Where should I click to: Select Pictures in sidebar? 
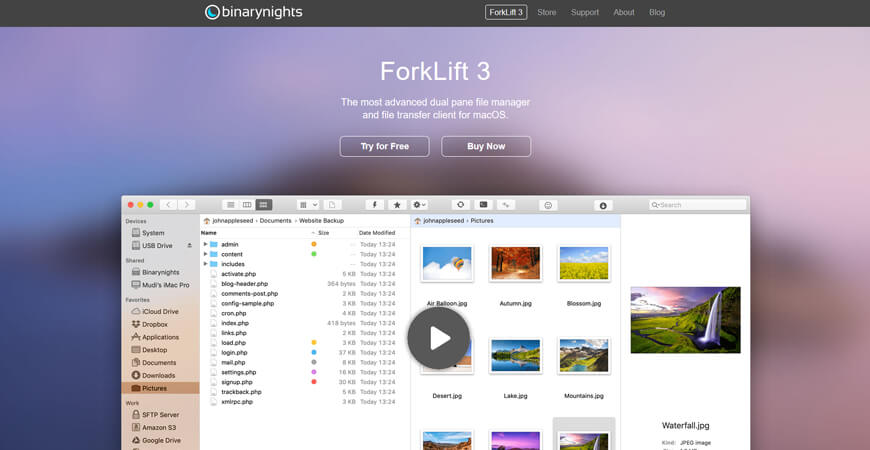[x=160, y=388]
